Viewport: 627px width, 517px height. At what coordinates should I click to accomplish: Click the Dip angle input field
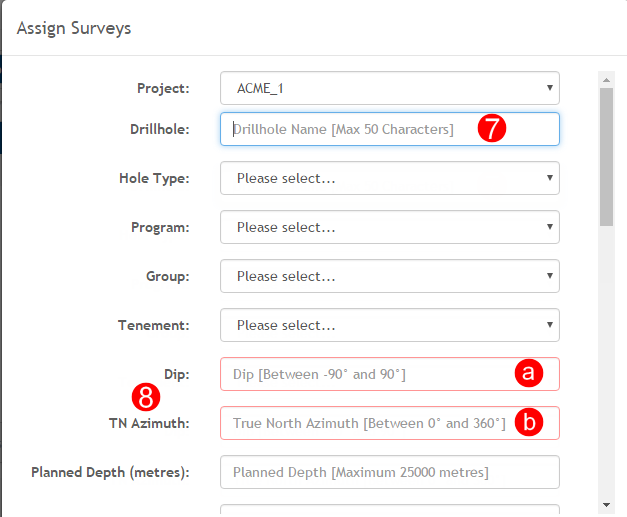coord(389,374)
